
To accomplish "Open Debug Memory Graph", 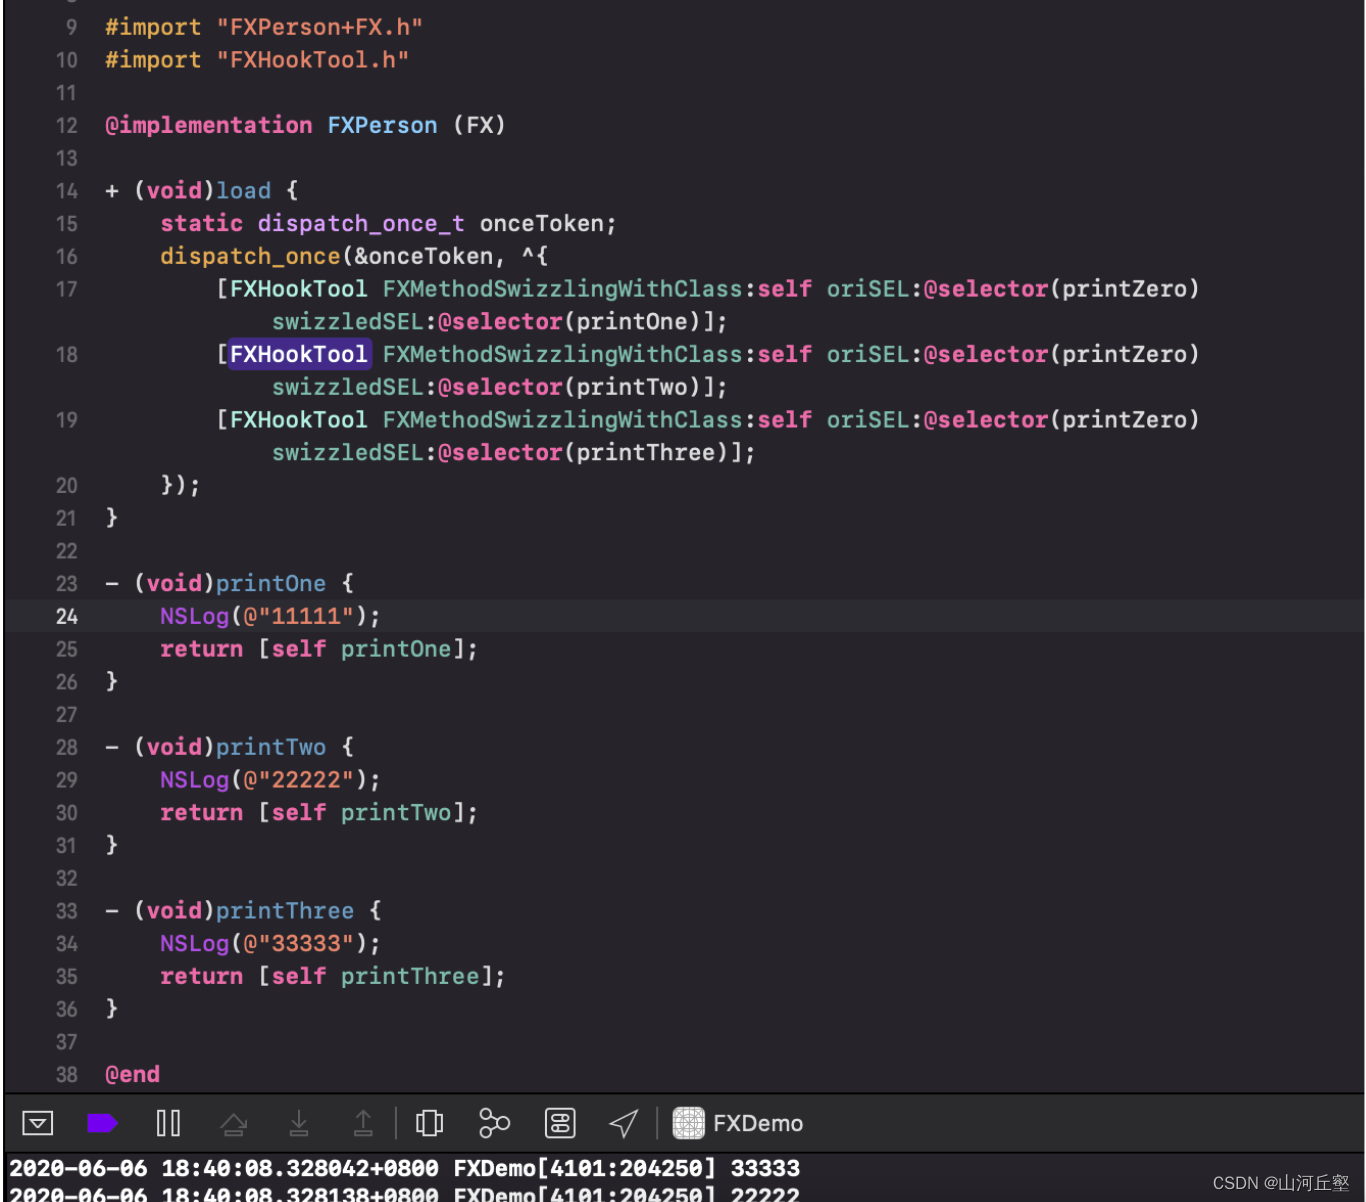I will 494,1123.
